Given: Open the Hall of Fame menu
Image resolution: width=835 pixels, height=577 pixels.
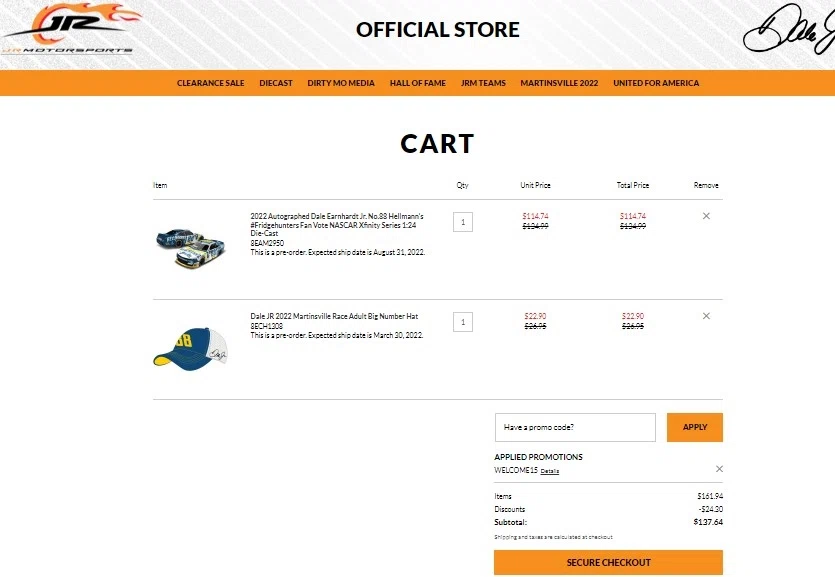Looking at the screenshot, I should pos(418,83).
